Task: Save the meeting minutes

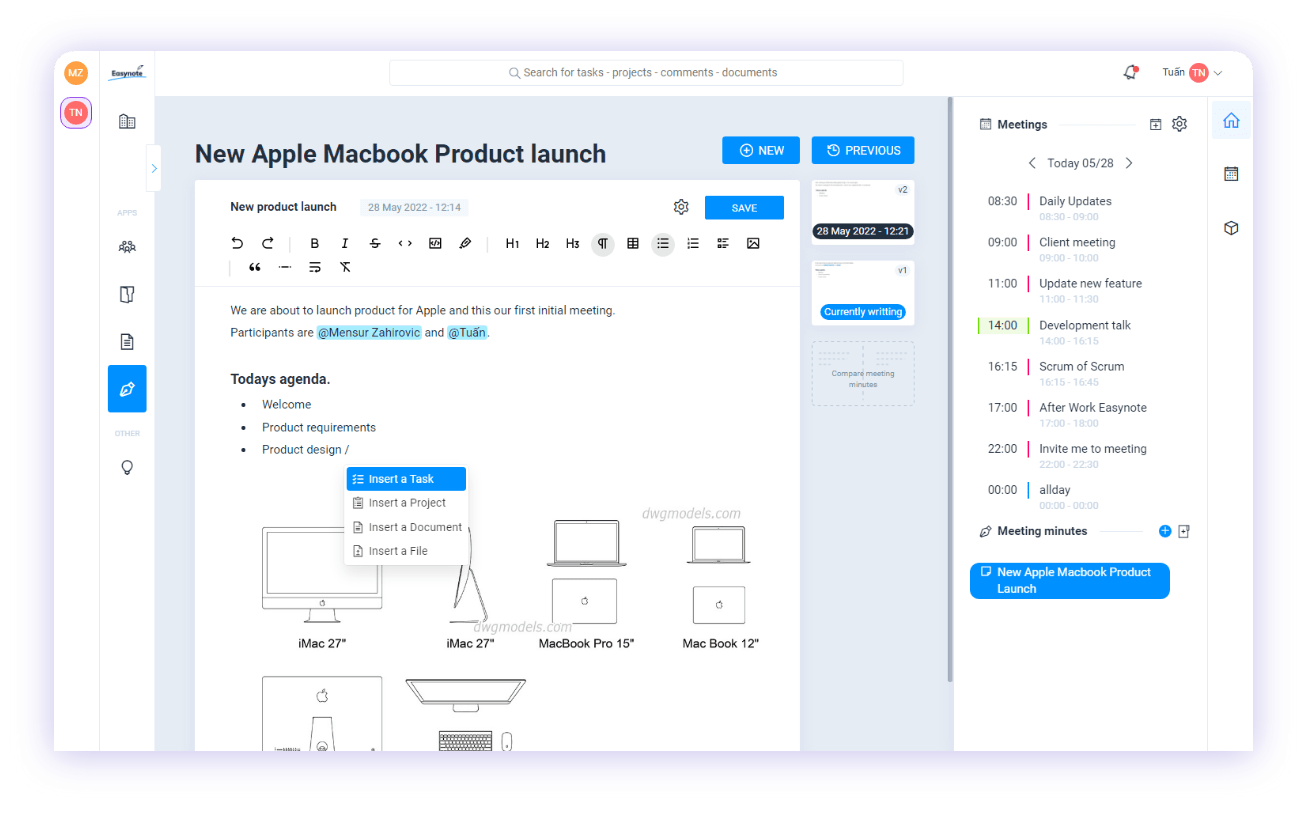Action: click(x=744, y=208)
